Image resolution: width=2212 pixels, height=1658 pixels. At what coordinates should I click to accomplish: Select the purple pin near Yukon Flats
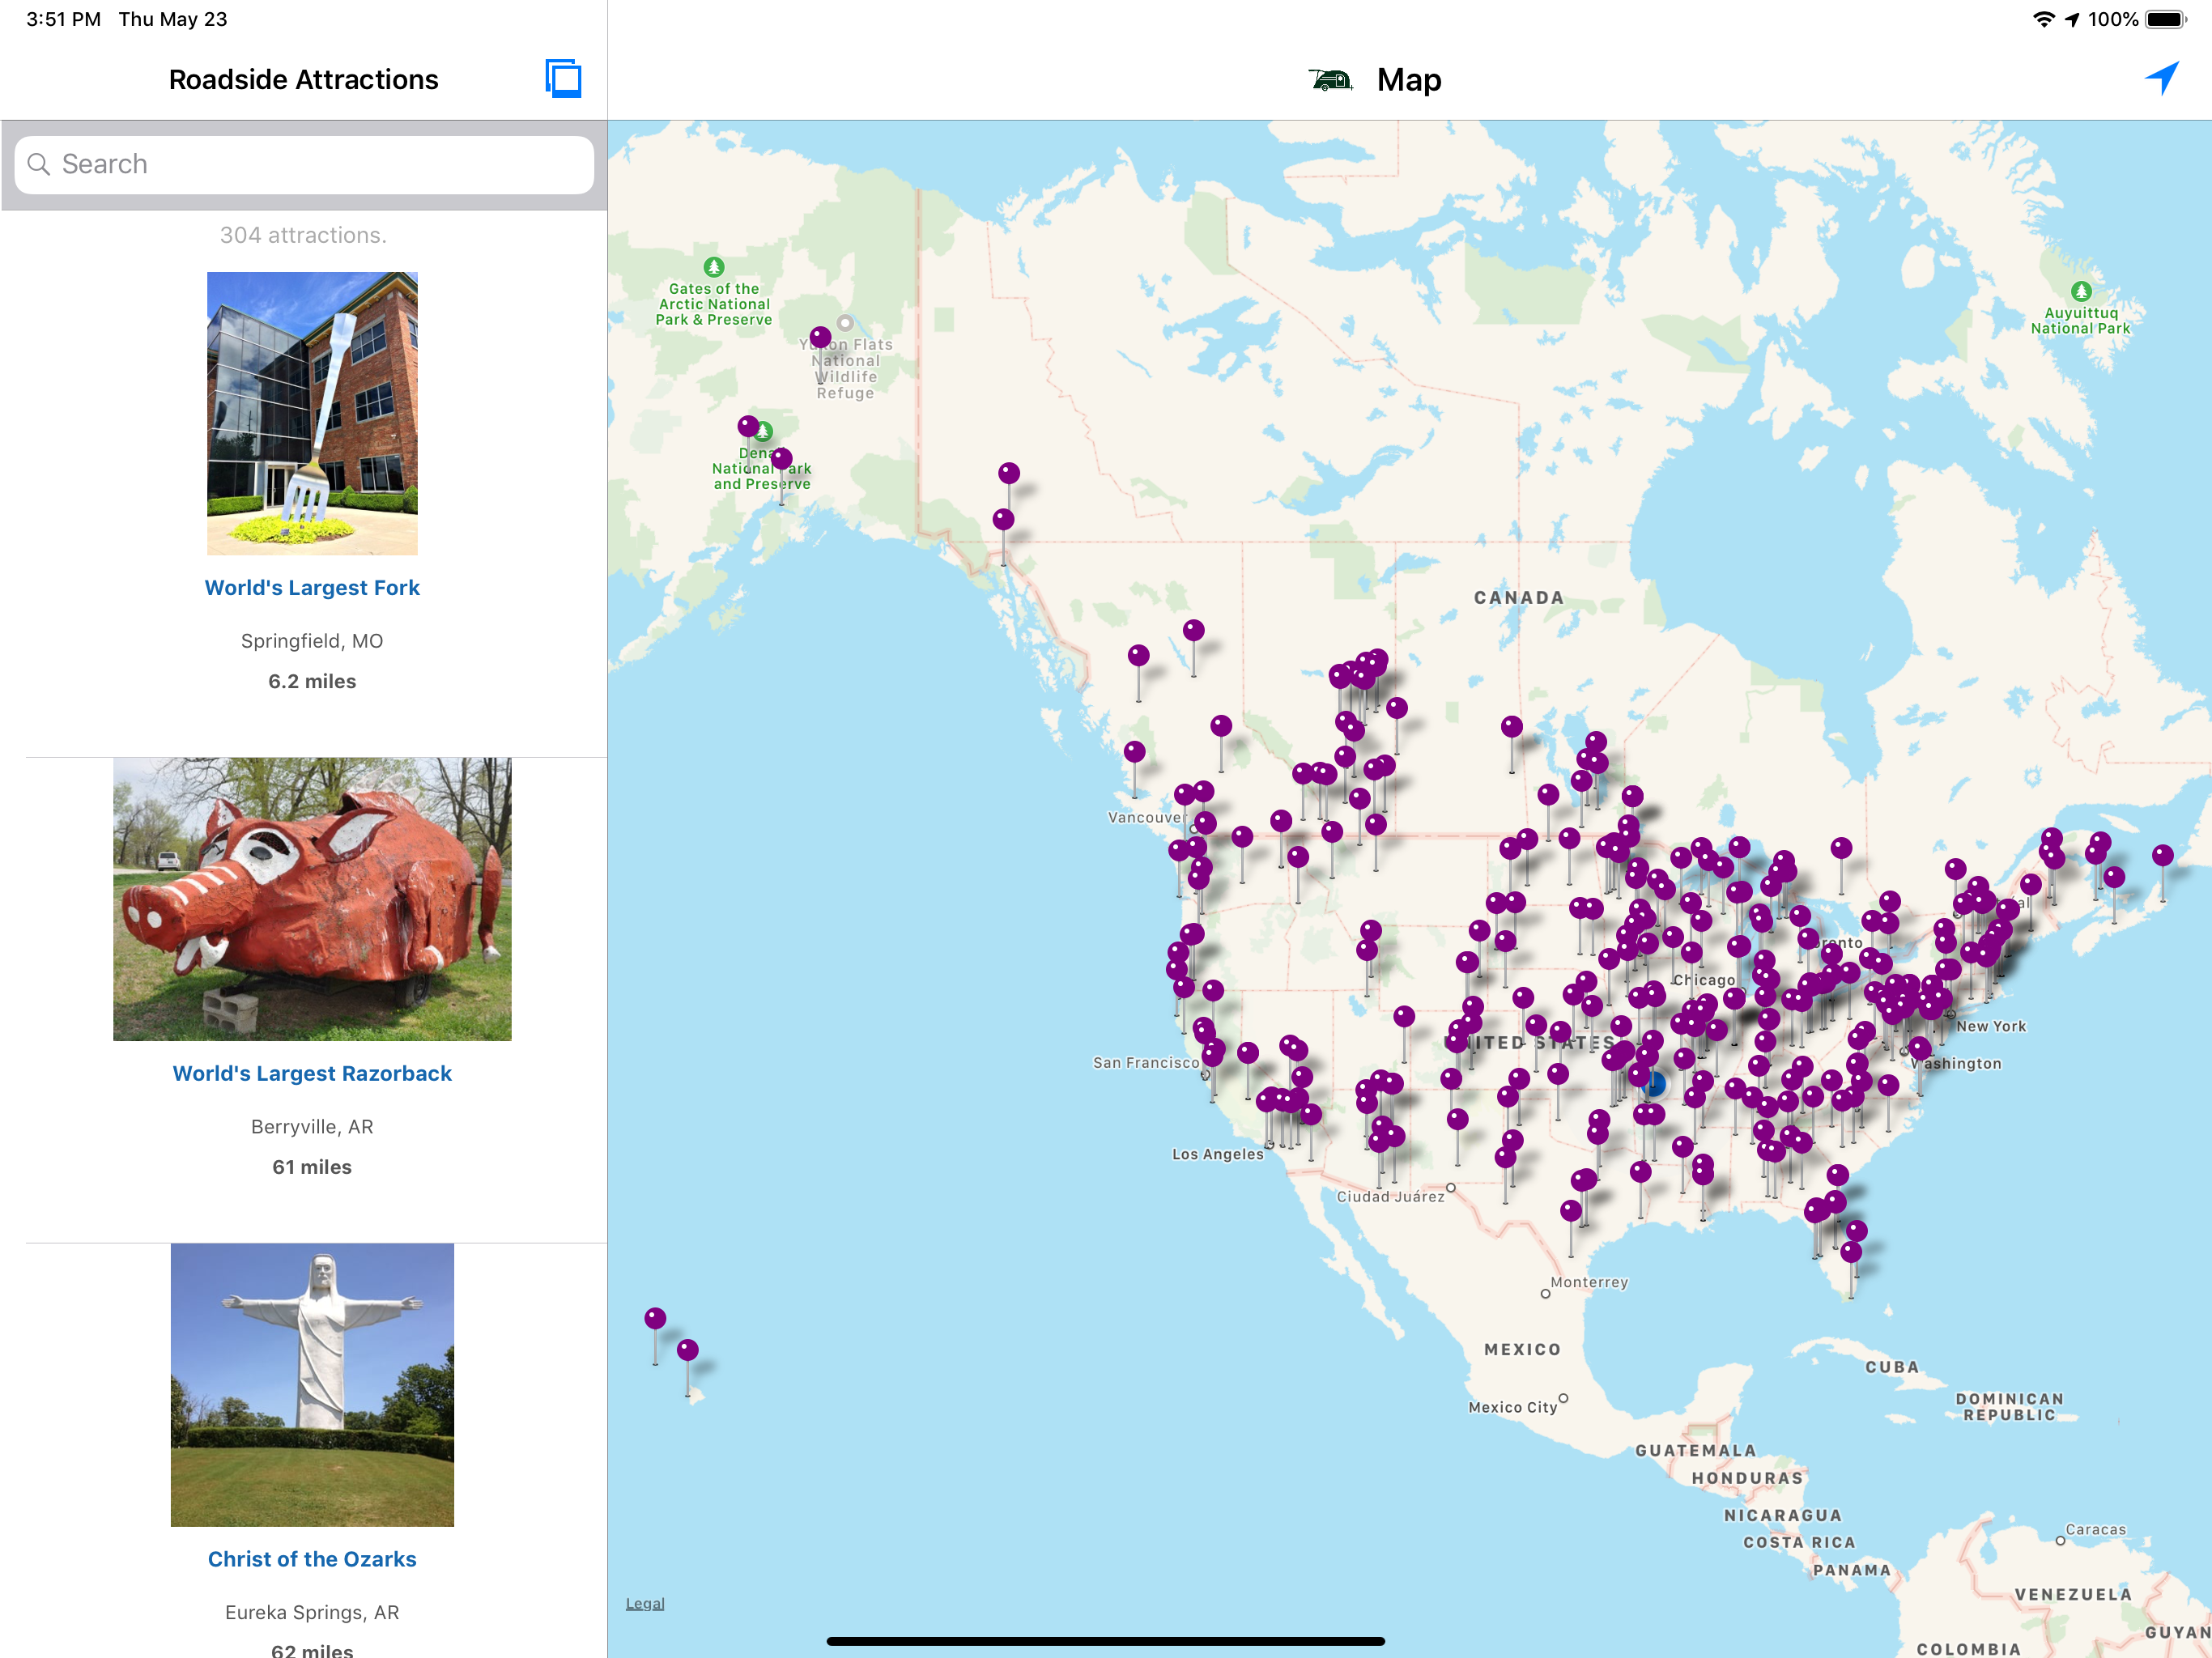tap(820, 338)
